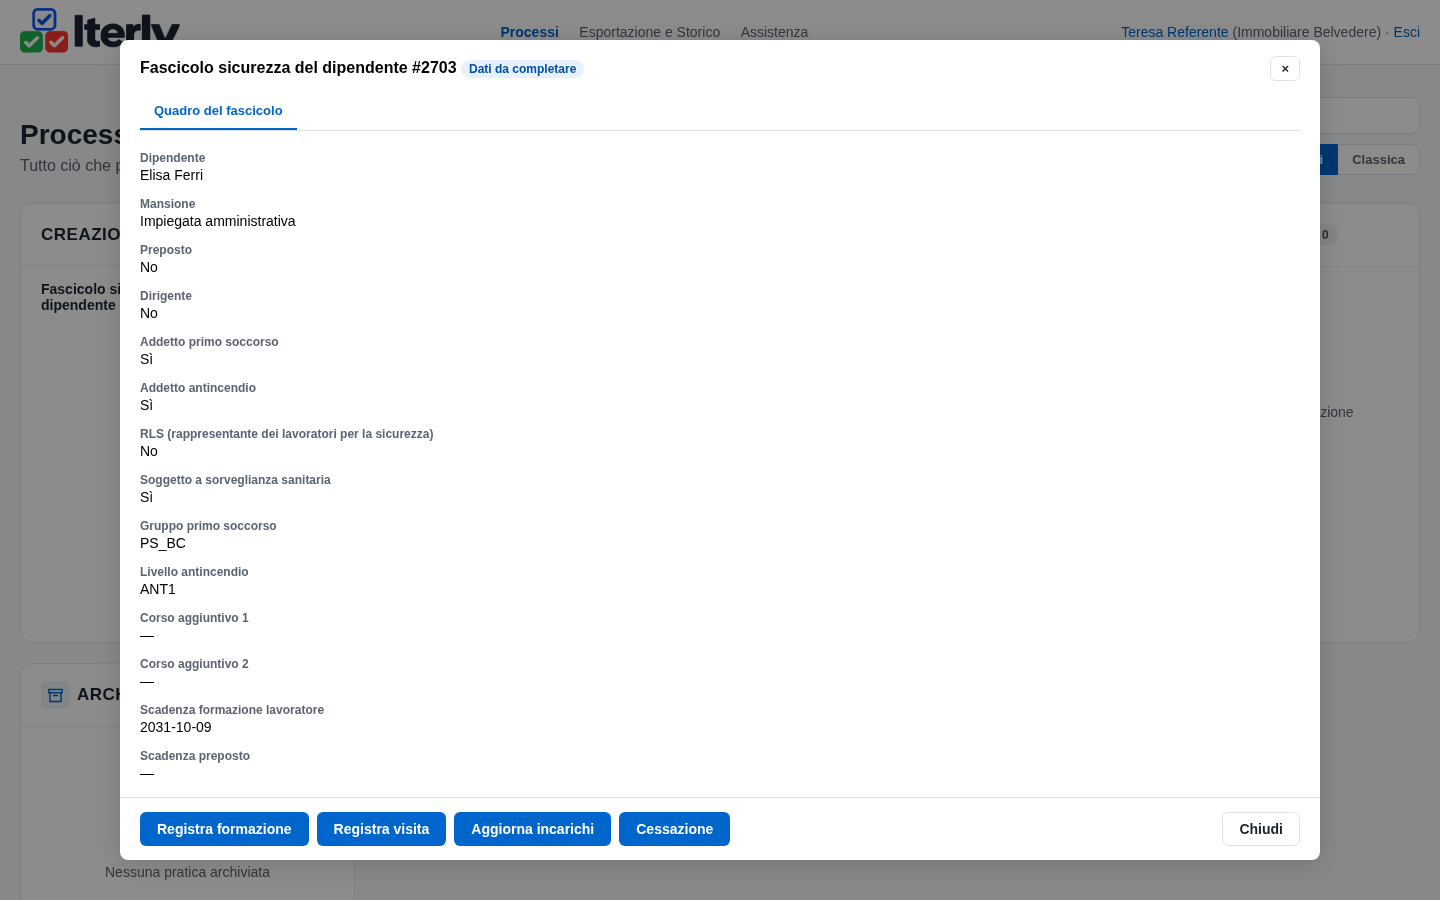Click the Teresa Referente profile link

1174,32
